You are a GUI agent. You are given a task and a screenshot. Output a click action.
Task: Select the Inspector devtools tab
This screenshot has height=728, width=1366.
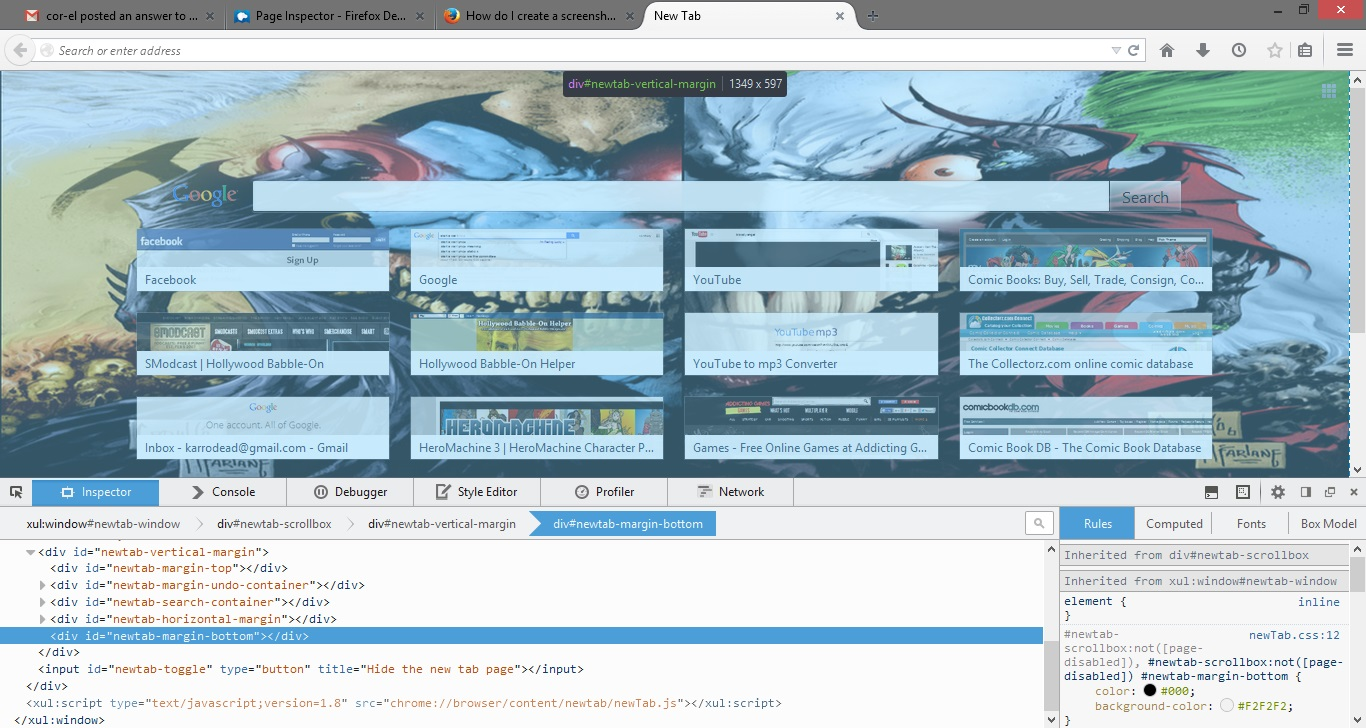(x=96, y=492)
